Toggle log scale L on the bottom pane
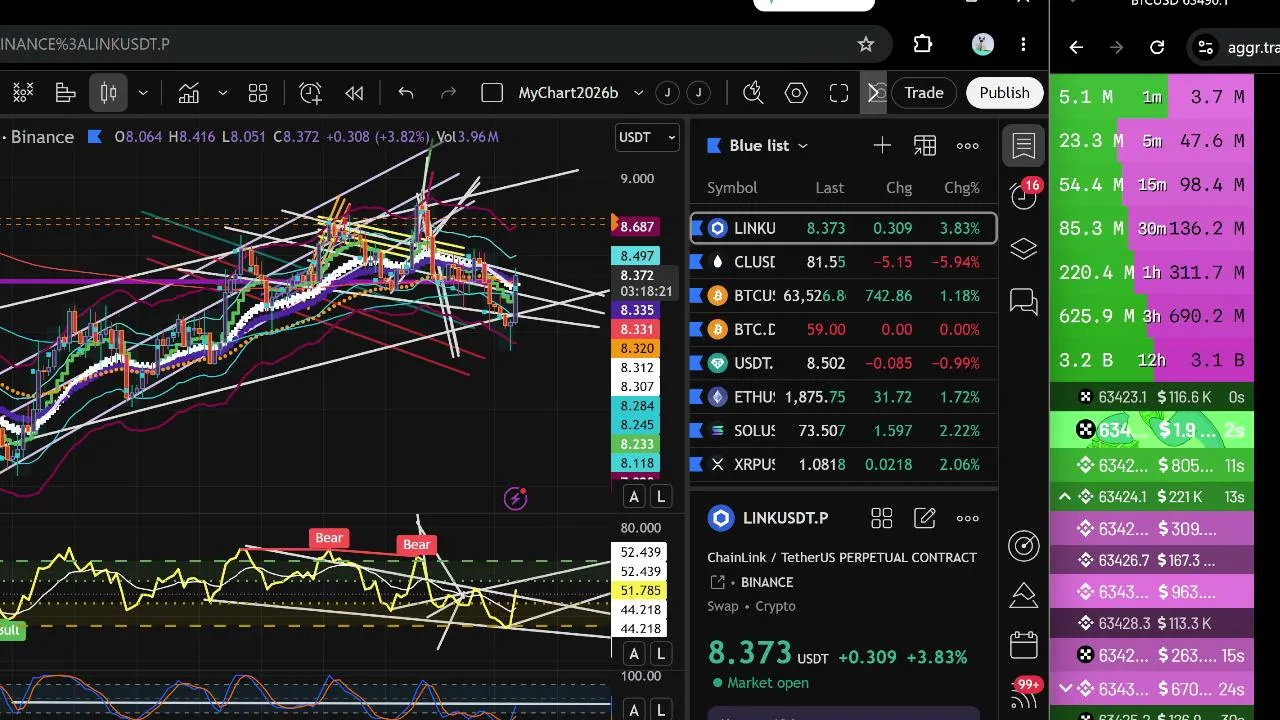This screenshot has width=1280, height=720. pos(661,711)
